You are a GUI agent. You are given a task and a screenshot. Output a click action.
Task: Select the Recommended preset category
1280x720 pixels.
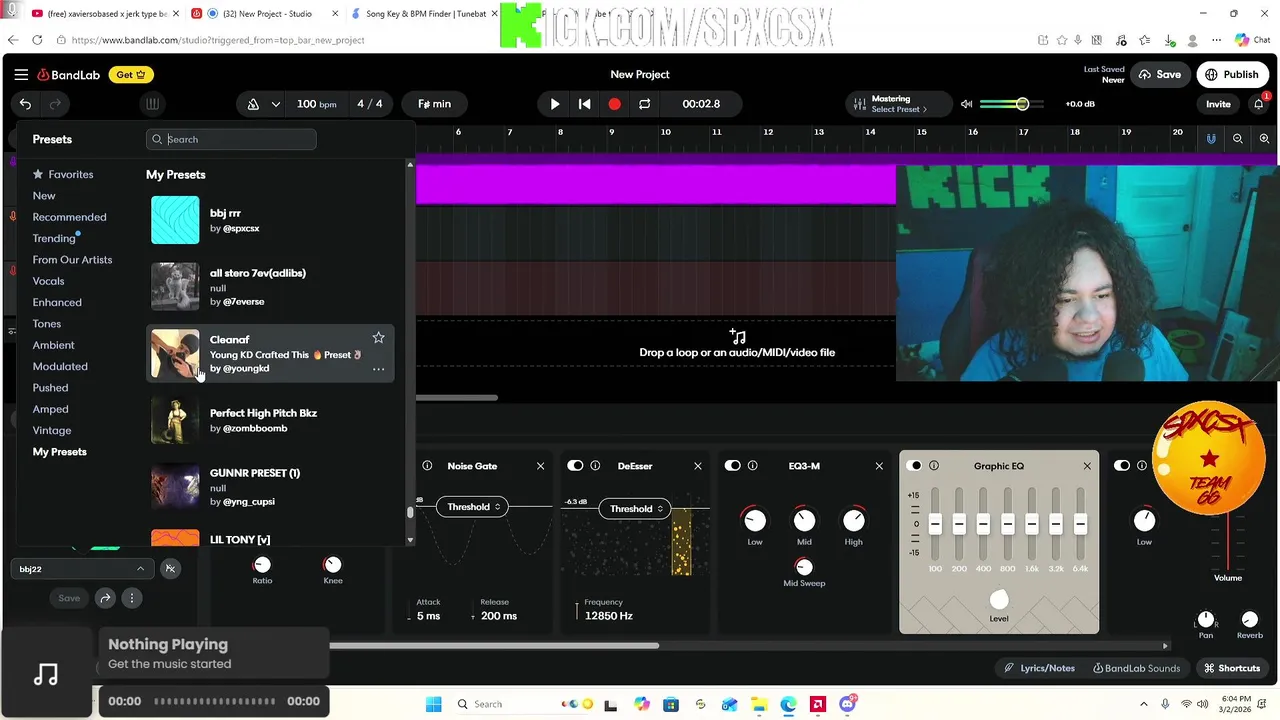(x=69, y=217)
